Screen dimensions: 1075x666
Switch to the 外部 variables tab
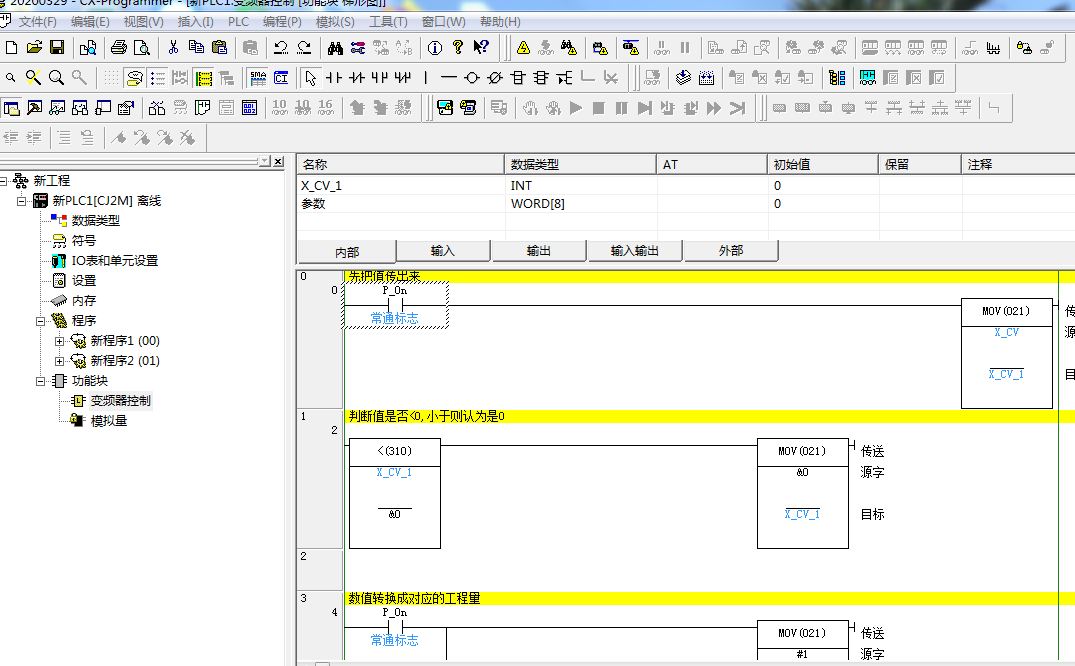click(730, 251)
